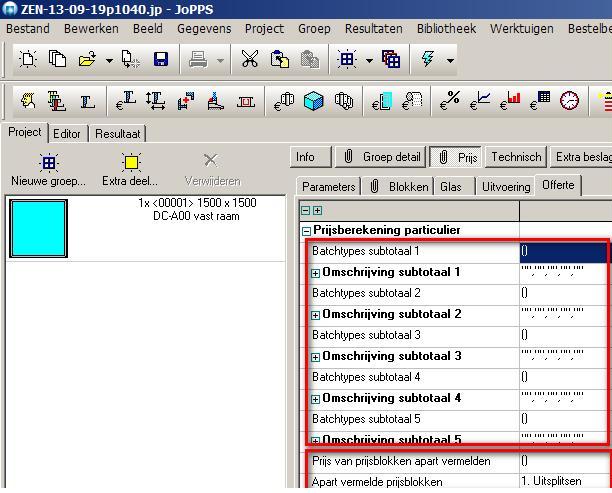Open the Resultaten menu
This screenshot has height=493, width=612.
(x=374, y=28)
